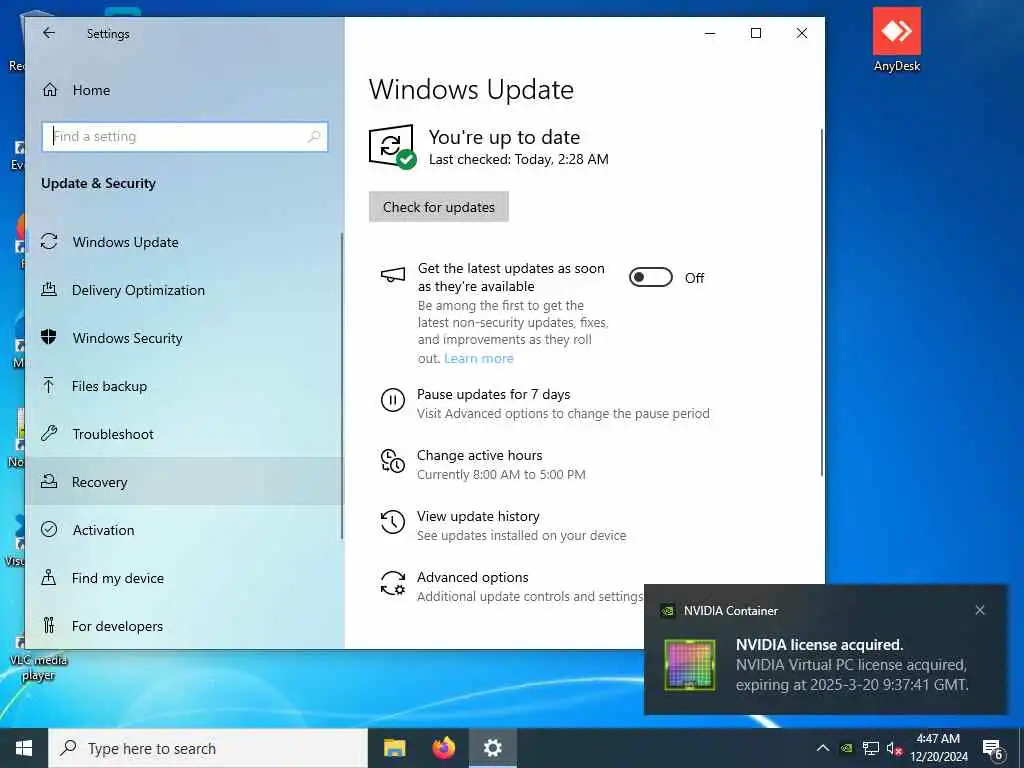The height and width of the screenshot is (768, 1024).
Task: Click the house icon beside Home
Action: [x=50, y=89]
